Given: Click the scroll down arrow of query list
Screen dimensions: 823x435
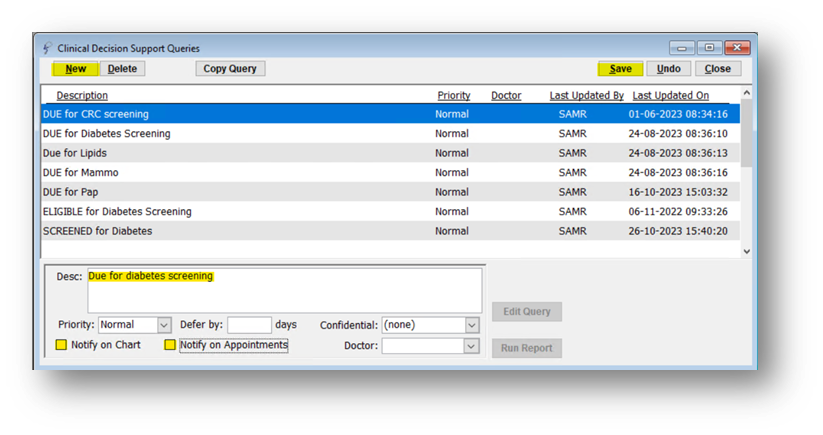Looking at the screenshot, I should (x=746, y=251).
